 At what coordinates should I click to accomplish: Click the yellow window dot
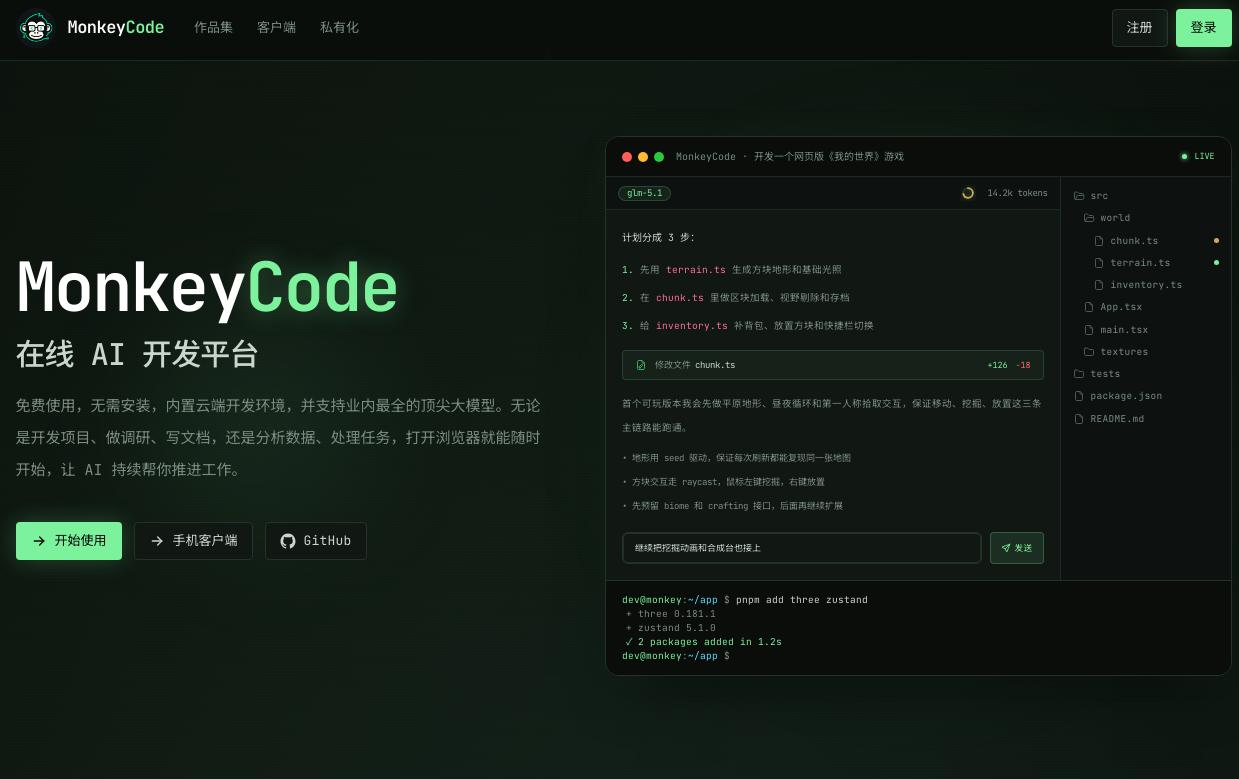pos(643,157)
